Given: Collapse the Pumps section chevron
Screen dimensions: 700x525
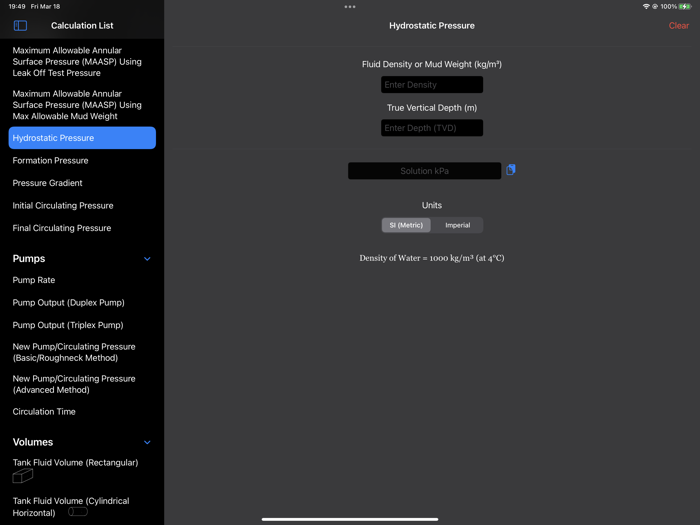Looking at the screenshot, I should [147, 259].
